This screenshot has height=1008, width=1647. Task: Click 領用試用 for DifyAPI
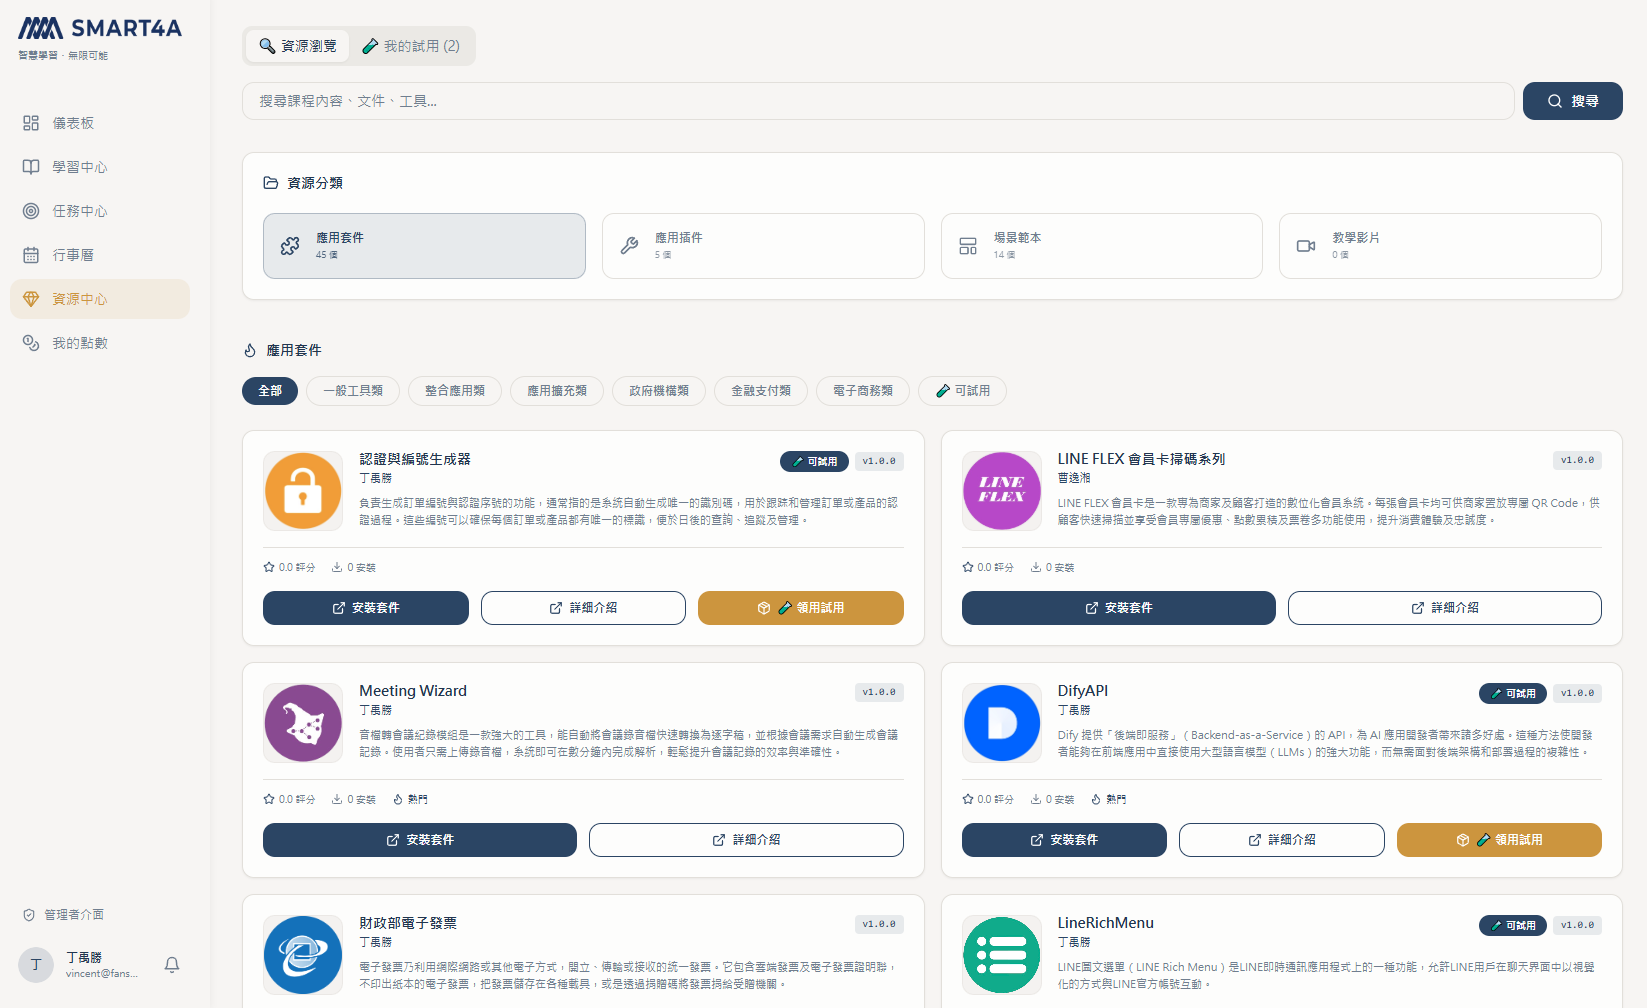(1499, 840)
